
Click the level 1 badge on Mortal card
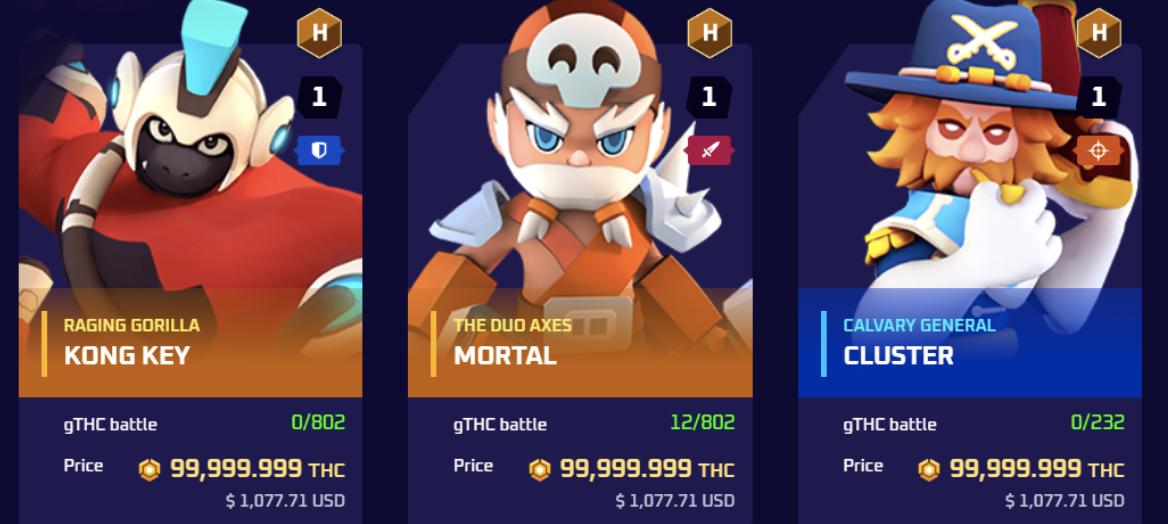click(x=709, y=97)
